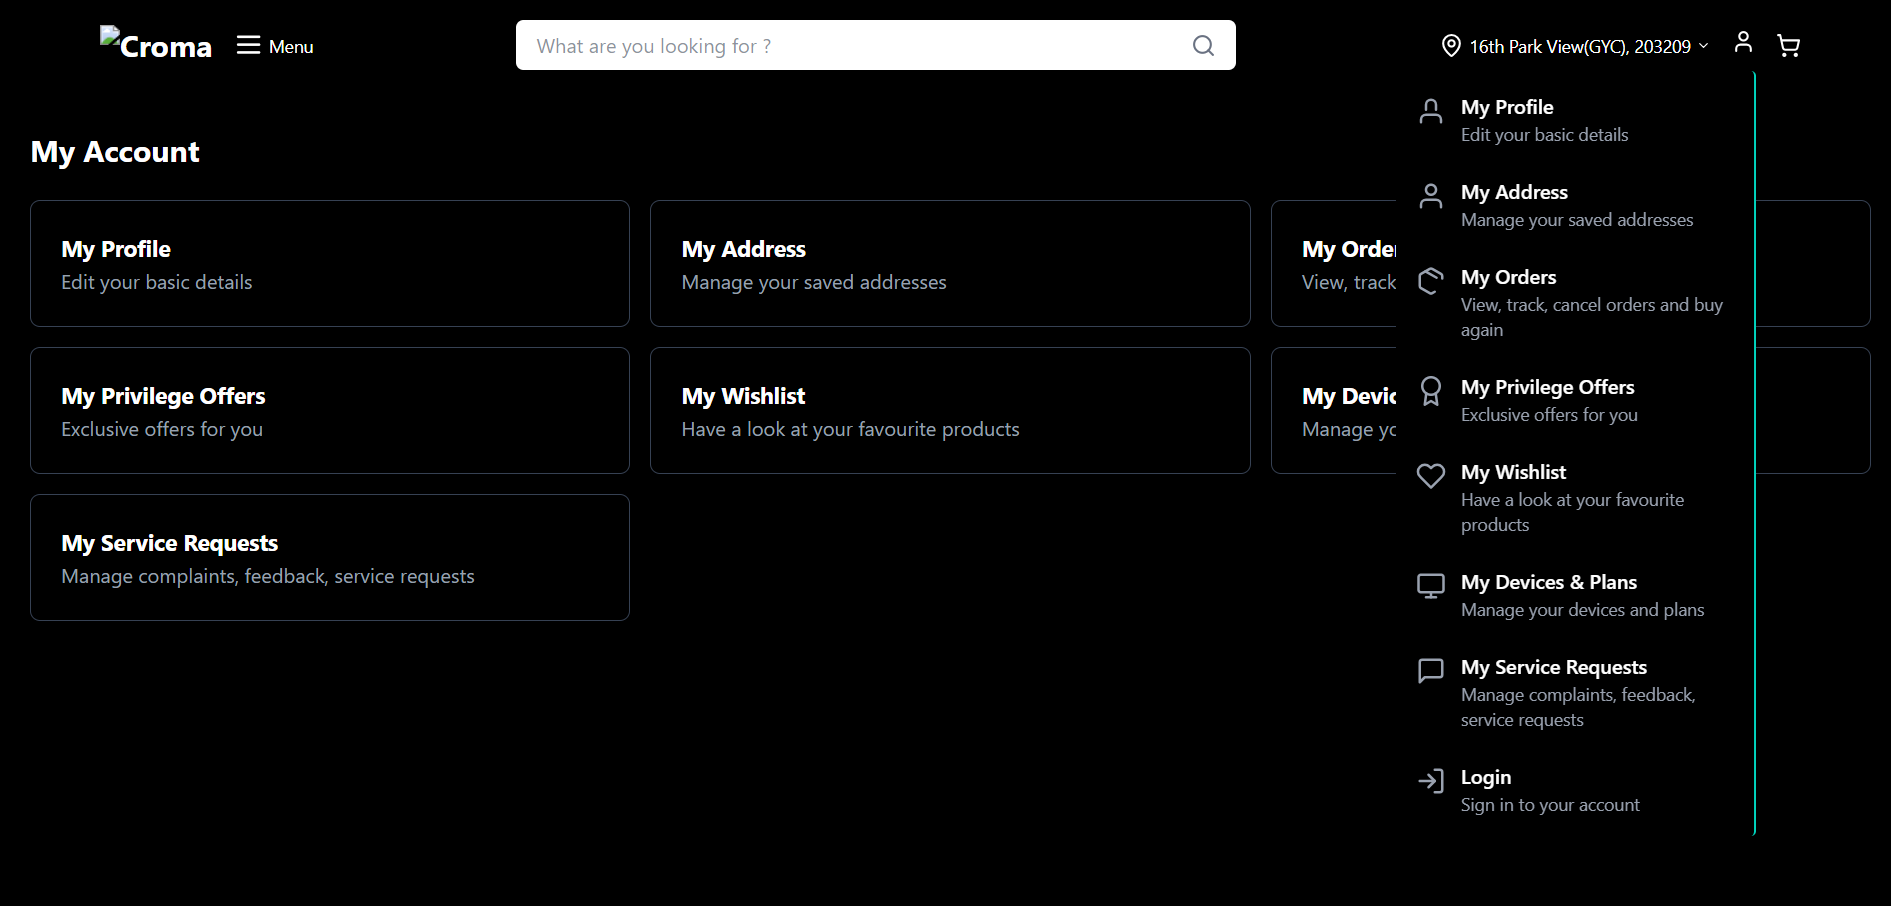Image resolution: width=1891 pixels, height=906 pixels.
Task: Click the Wishlist heart icon
Action: coord(1431,476)
